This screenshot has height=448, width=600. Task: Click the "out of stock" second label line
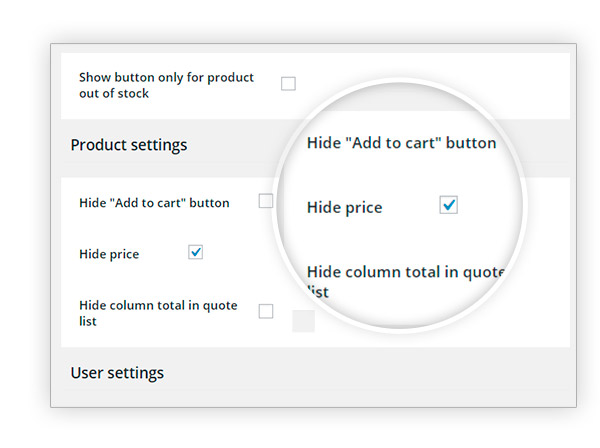pos(114,93)
